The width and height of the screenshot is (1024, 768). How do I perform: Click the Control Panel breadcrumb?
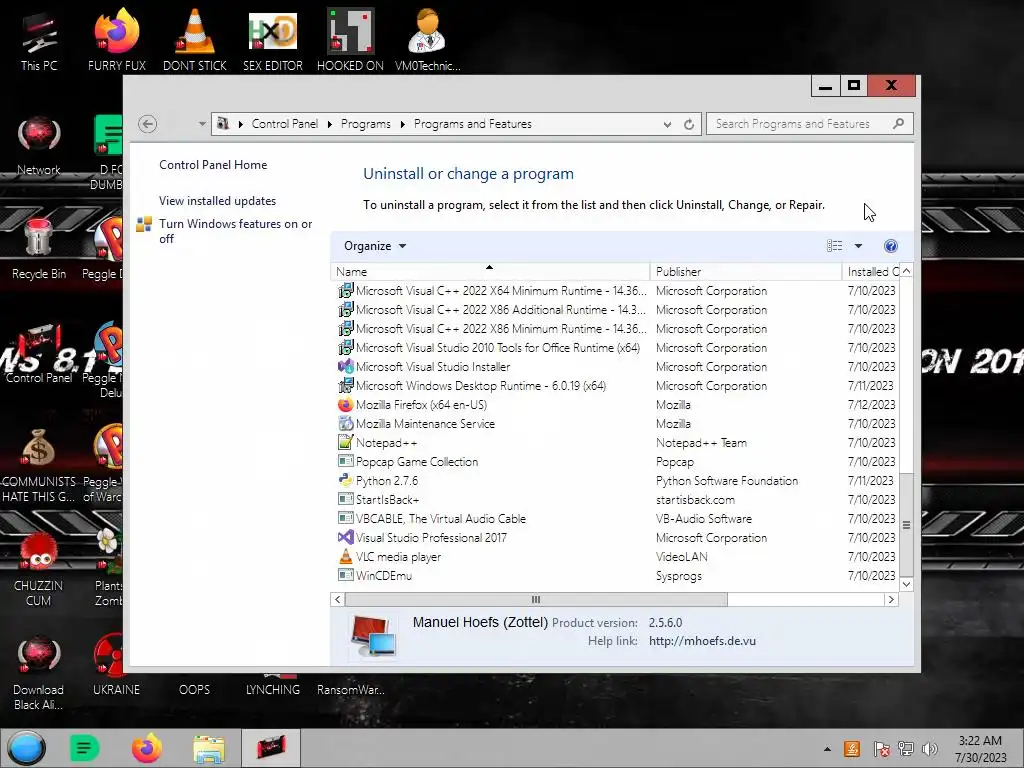pos(285,124)
